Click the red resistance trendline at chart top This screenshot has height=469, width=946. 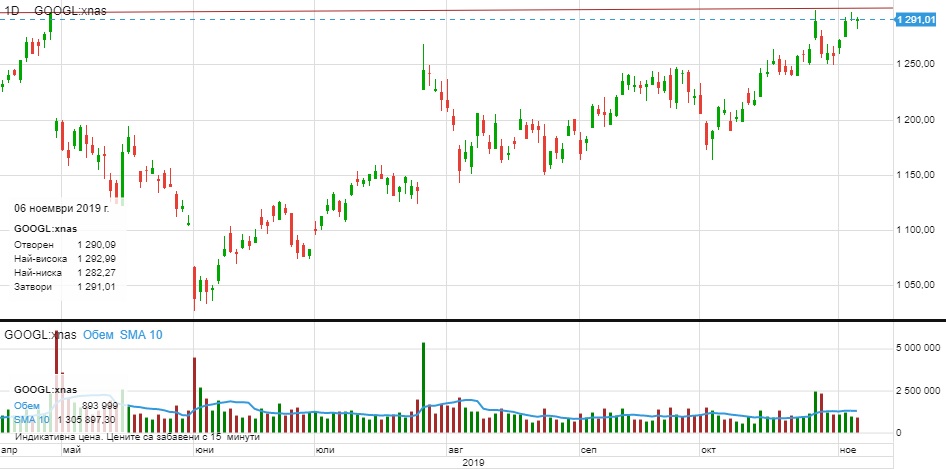[446, 10]
